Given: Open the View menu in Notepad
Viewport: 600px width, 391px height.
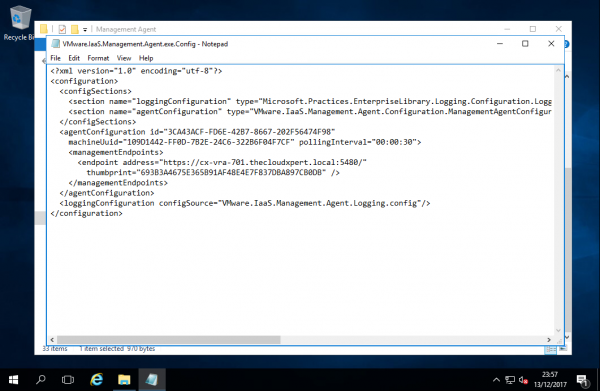Looking at the screenshot, I should point(124,58).
